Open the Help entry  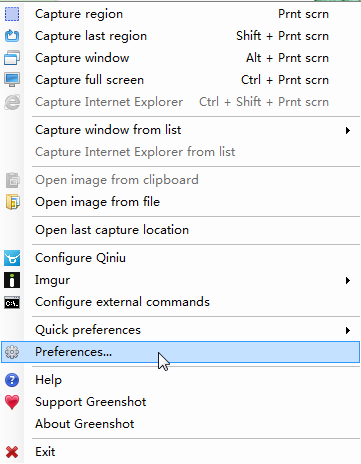click(180, 380)
